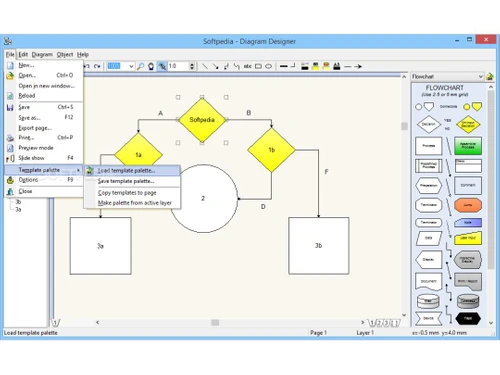The width and height of the screenshot is (500, 375).
Task: Click Make palette from active layer
Action: pyautogui.click(x=132, y=203)
